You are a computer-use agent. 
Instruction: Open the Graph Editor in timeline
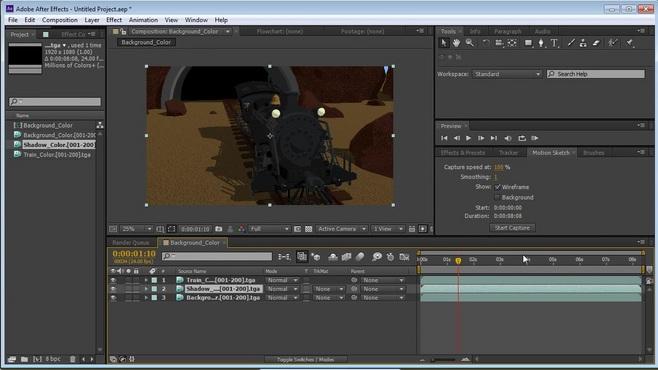[404, 257]
